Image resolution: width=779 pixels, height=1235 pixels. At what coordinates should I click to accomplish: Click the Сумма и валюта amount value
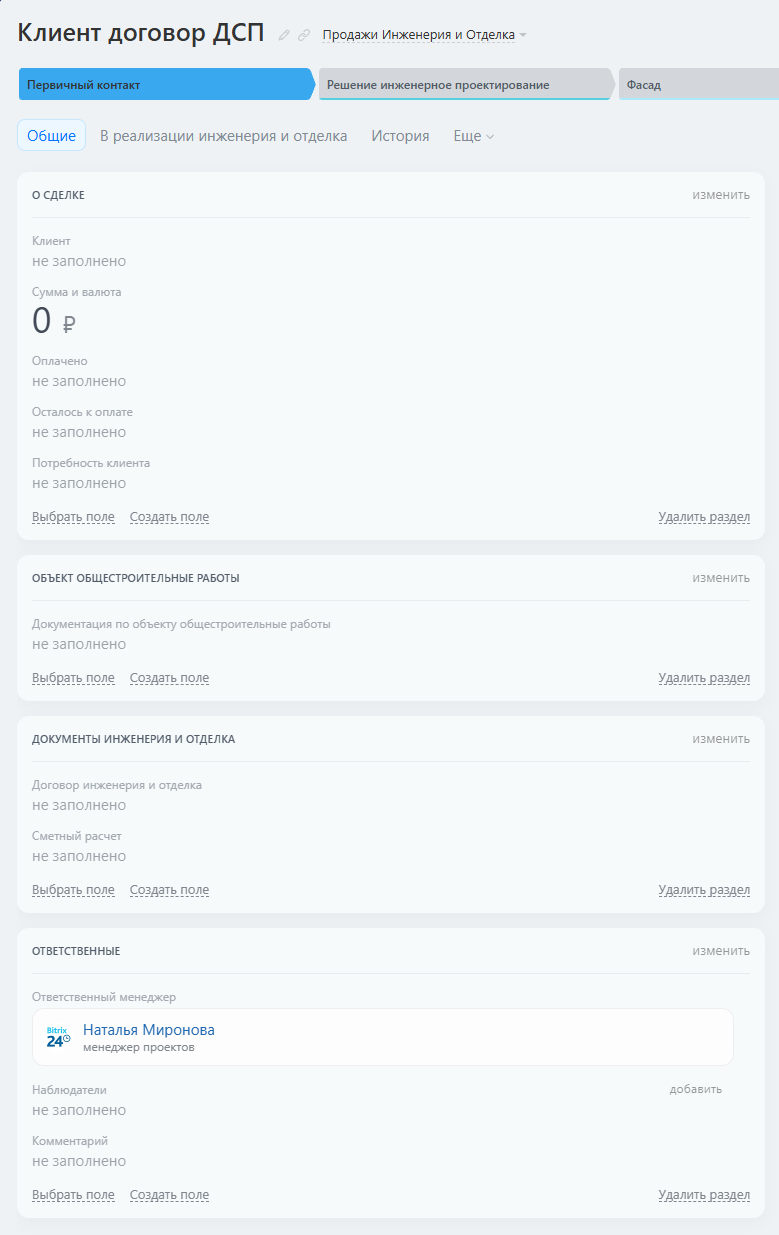(42, 322)
